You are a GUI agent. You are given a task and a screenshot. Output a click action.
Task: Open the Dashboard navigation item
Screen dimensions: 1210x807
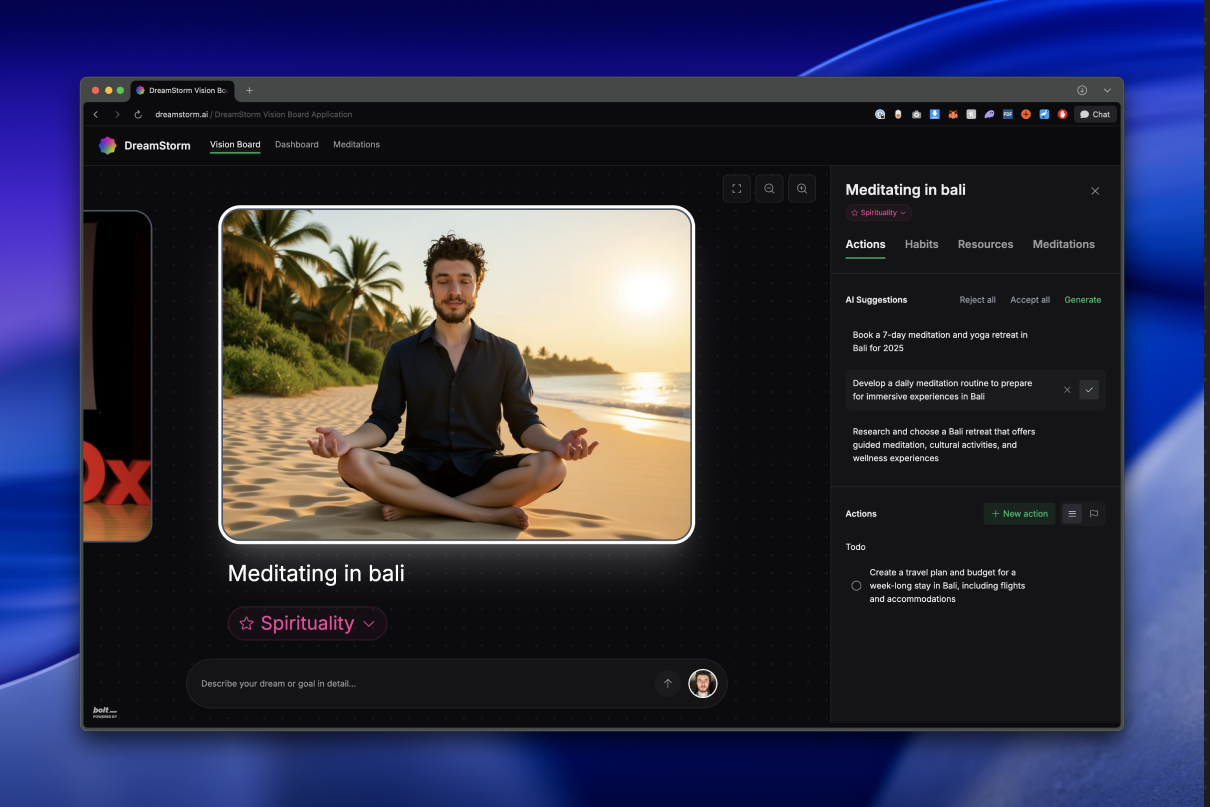click(x=297, y=145)
